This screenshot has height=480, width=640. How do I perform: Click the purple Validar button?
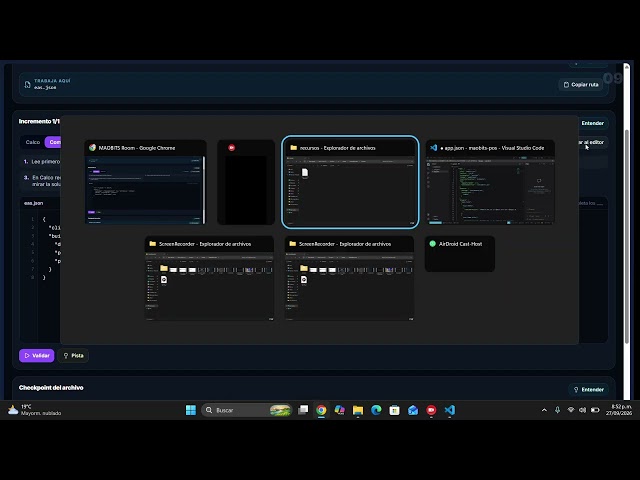click(36, 356)
